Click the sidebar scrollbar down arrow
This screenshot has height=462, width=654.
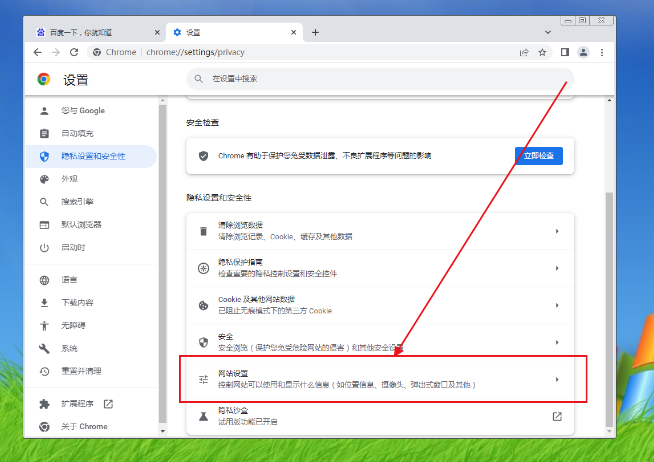(x=163, y=431)
